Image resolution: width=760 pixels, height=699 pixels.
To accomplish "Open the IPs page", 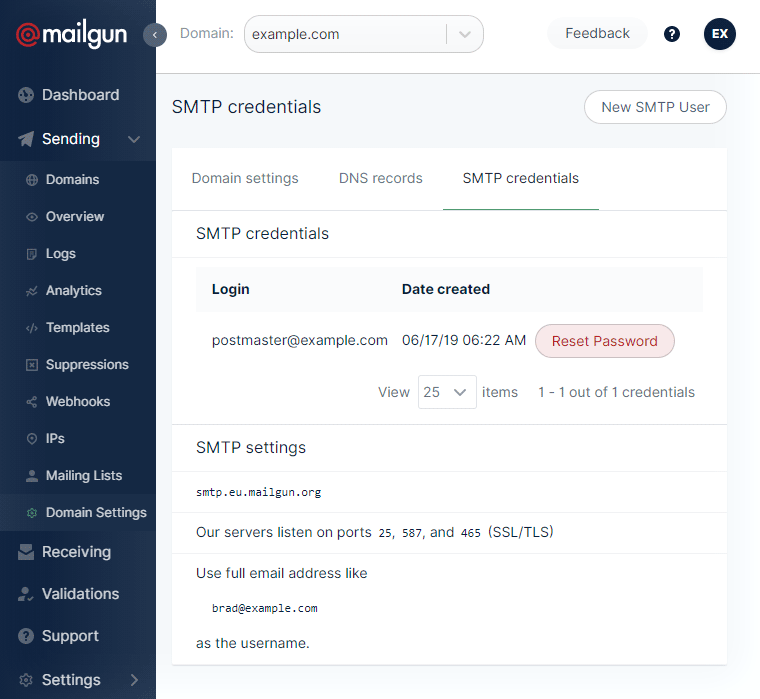I will (55, 439).
